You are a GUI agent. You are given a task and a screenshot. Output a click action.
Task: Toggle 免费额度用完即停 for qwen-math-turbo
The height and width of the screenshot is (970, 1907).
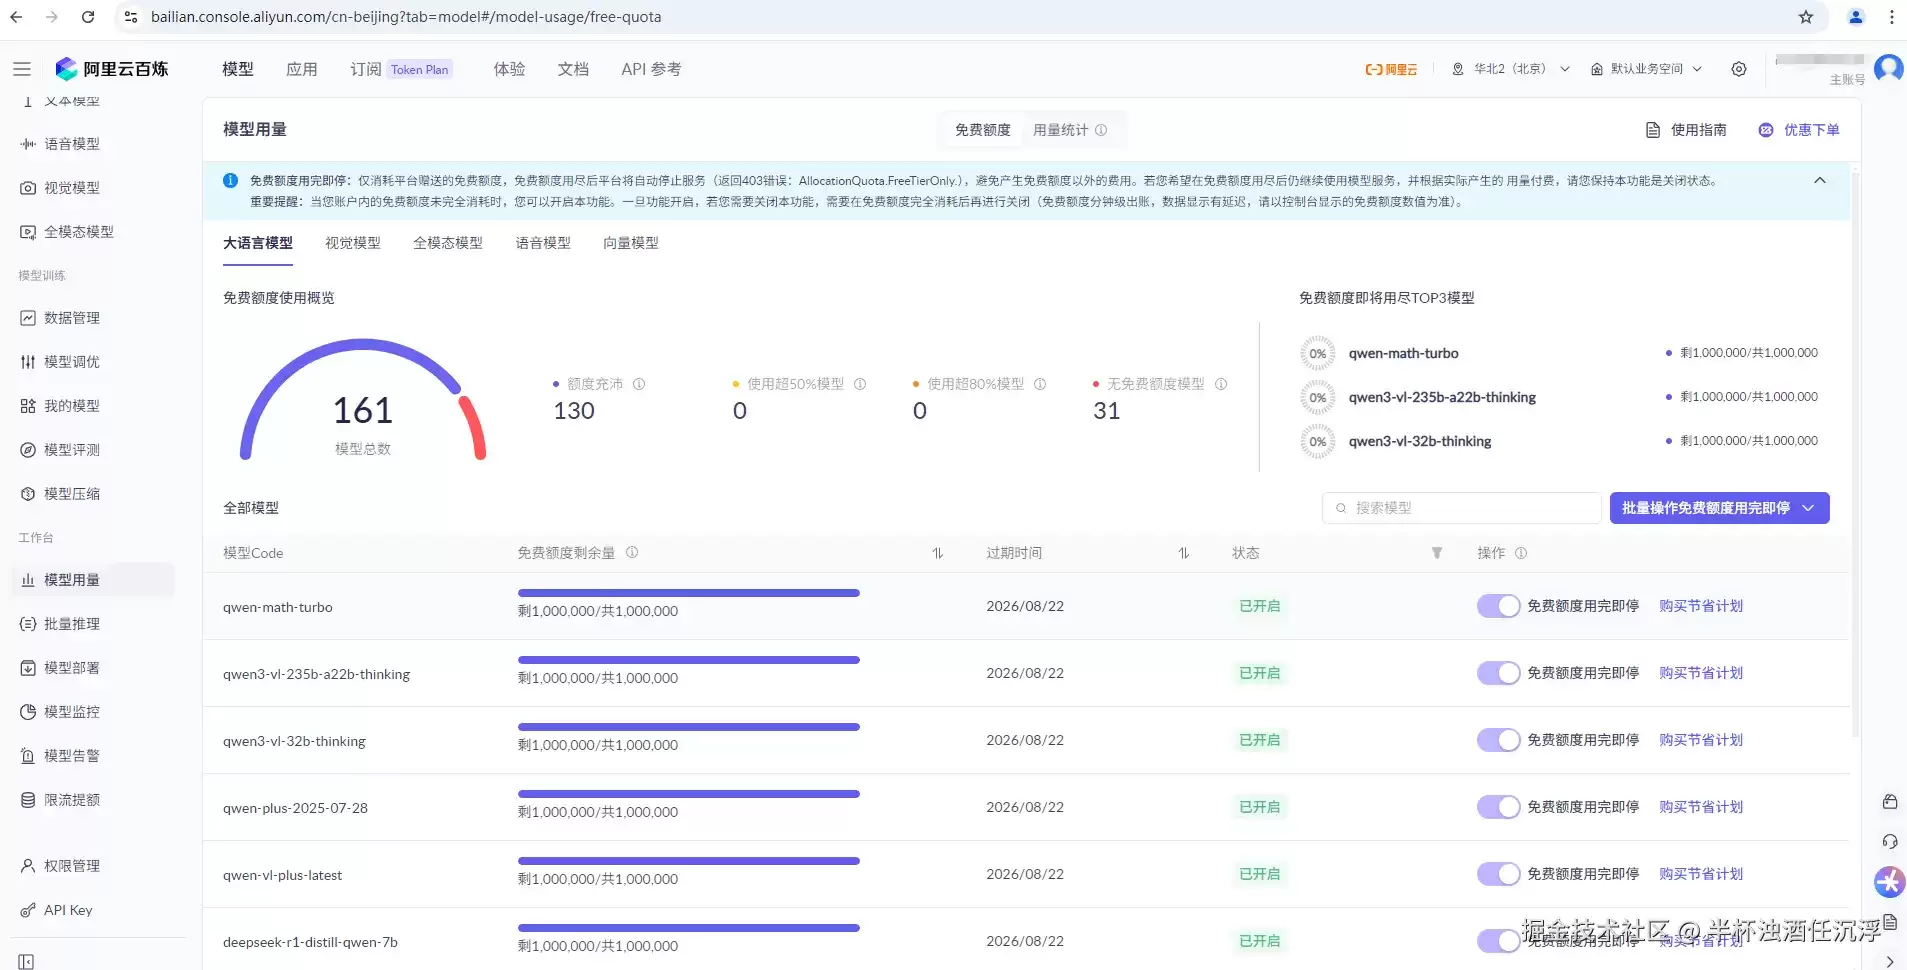(x=1498, y=606)
